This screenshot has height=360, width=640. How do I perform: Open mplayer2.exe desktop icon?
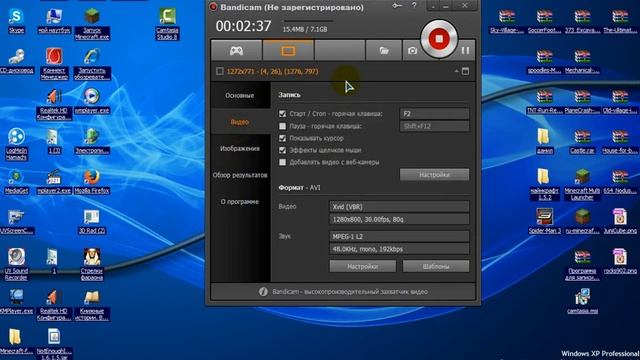click(x=53, y=182)
